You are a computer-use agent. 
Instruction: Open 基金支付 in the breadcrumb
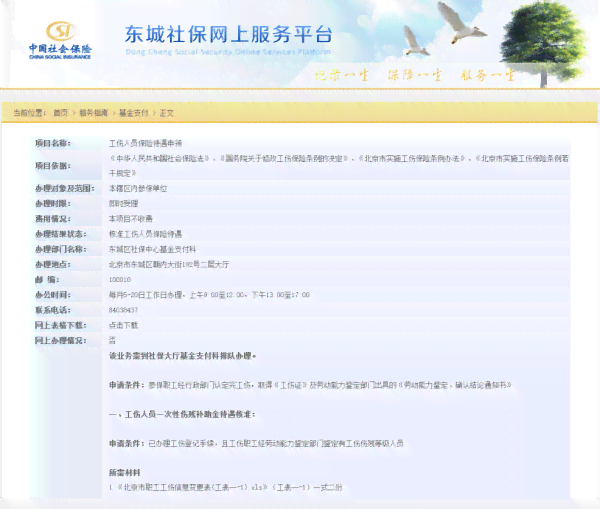tap(134, 113)
